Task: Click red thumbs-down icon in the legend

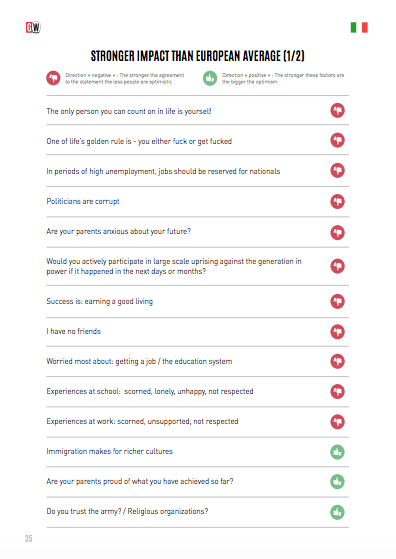Action: point(53,78)
